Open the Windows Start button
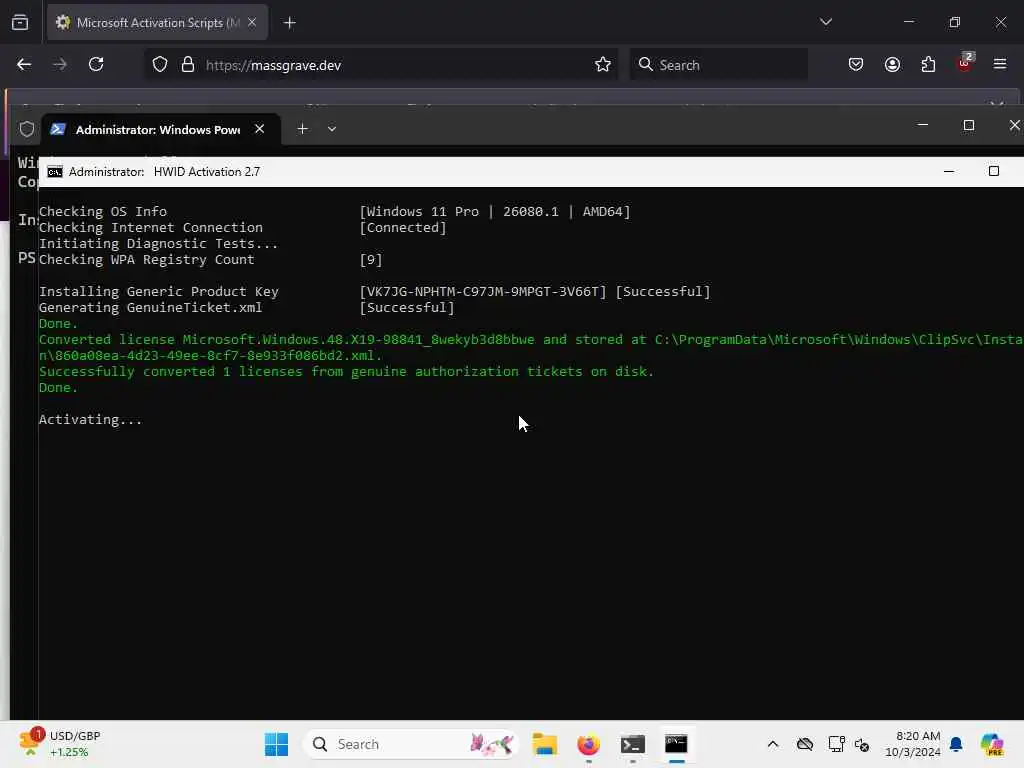The height and width of the screenshot is (768, 1024). (x=276, y=744)
